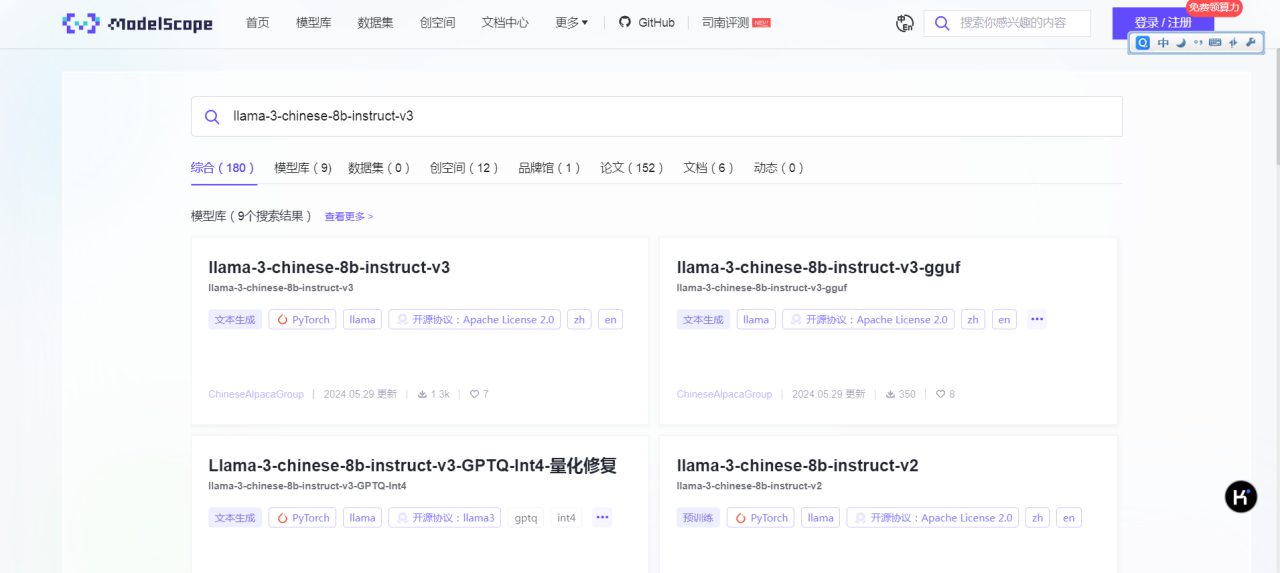Switch to 论文 (152) tab

[x=632, y=168]
